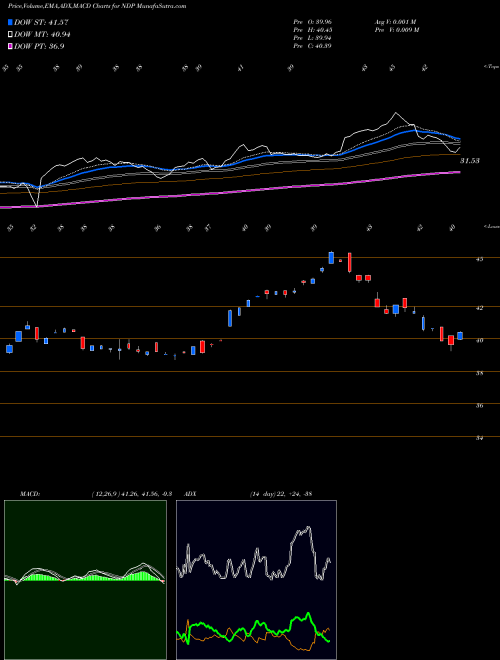The width and height of the screenshot is (500, 660).
Task: Click the 31.53 EMA price label
Action: coord(470,161)
